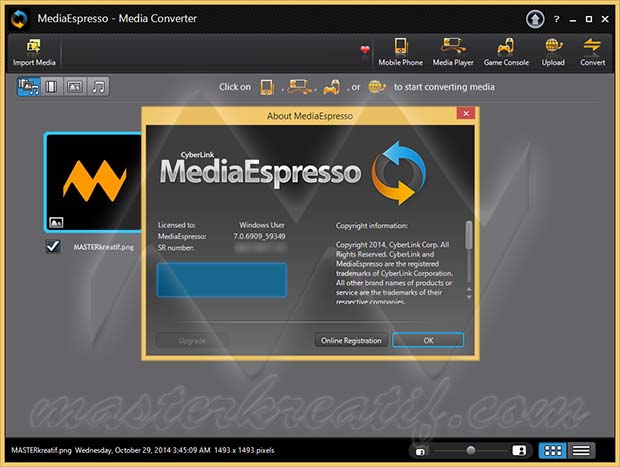Open the Upload toolbar option
This screenshot has height=467, width=620.
tap(553, 52)
